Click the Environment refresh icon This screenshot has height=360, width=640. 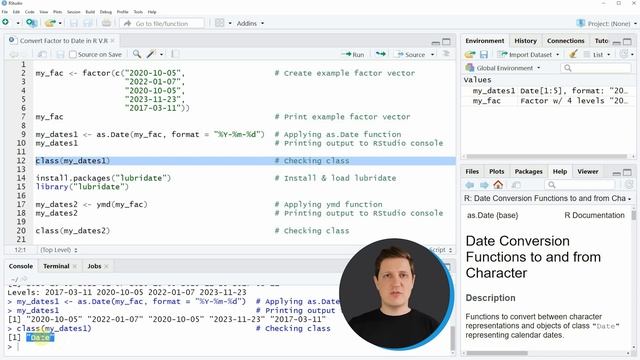pyautogui.click(x=624, y=54)
